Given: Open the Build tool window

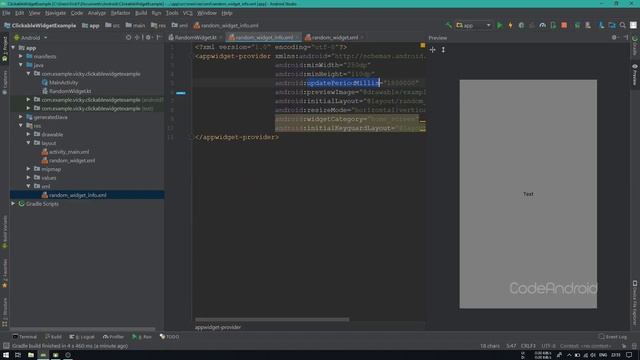Looking at the screenshot, I should coord(53,337).
